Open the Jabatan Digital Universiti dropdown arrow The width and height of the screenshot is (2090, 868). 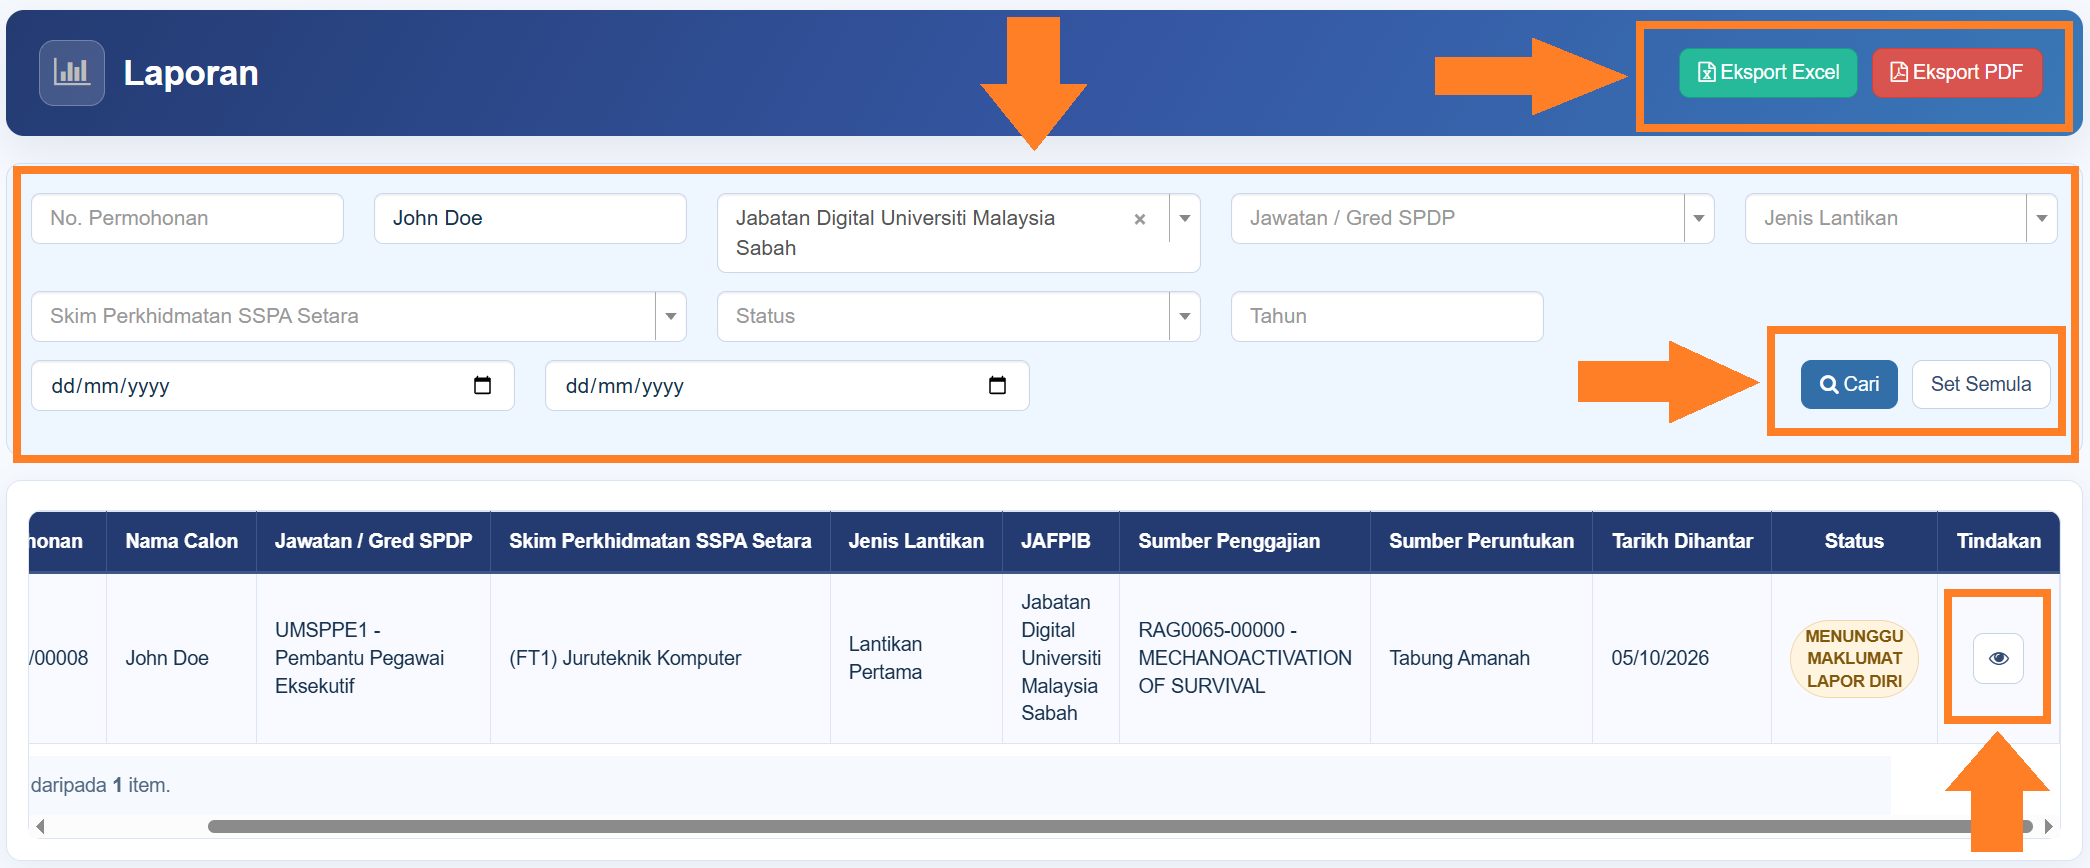(1185, 219)
